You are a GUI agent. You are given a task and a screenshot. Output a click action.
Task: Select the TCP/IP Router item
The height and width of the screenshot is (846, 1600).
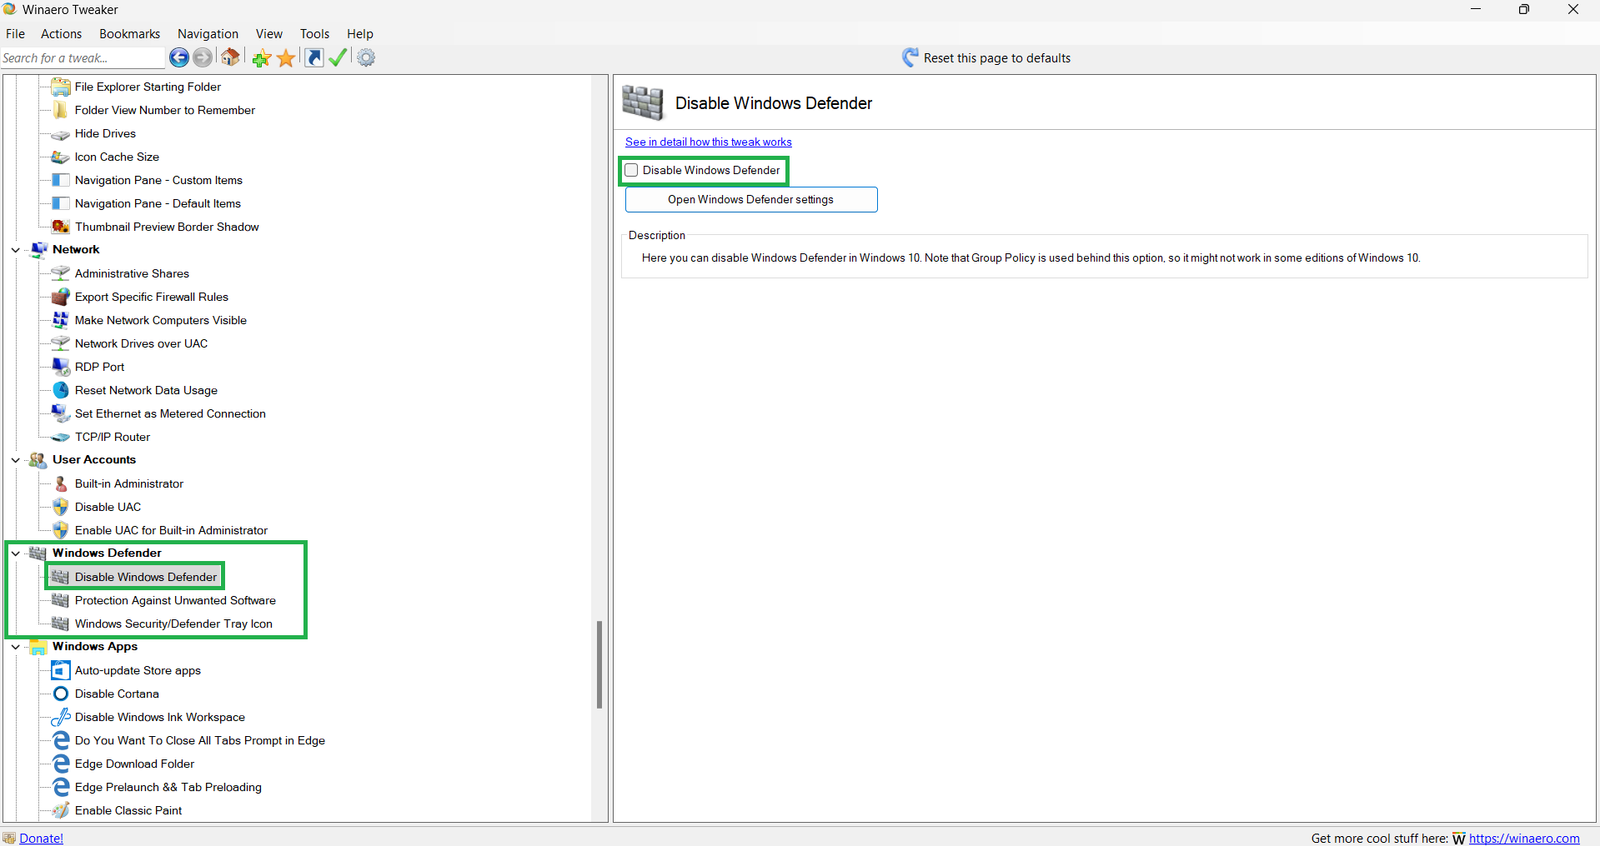(112, 437)
